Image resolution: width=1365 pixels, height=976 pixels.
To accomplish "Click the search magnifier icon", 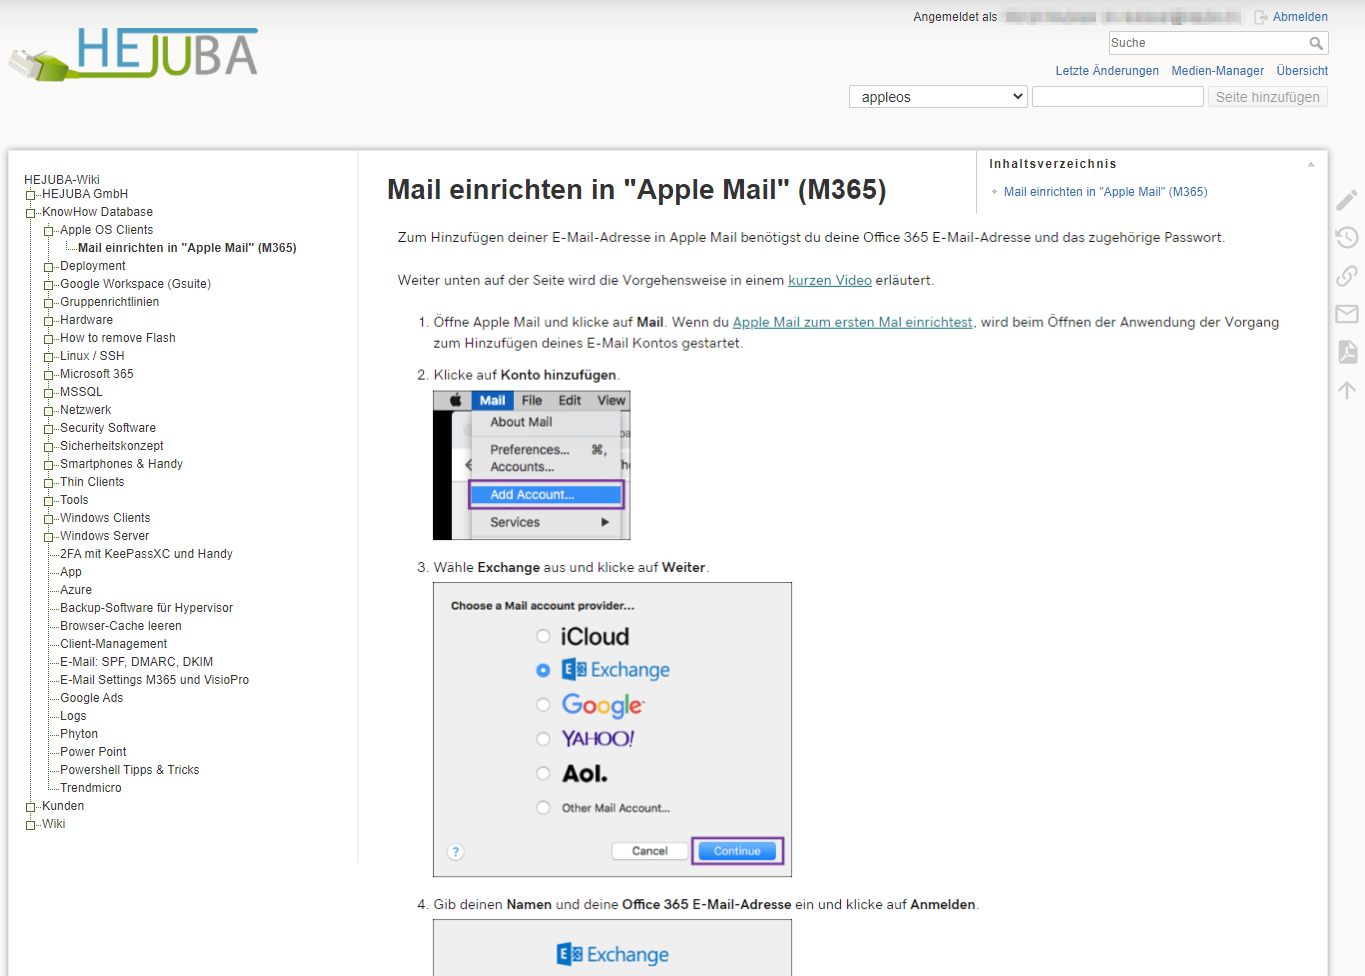I will click(1316, 43).
